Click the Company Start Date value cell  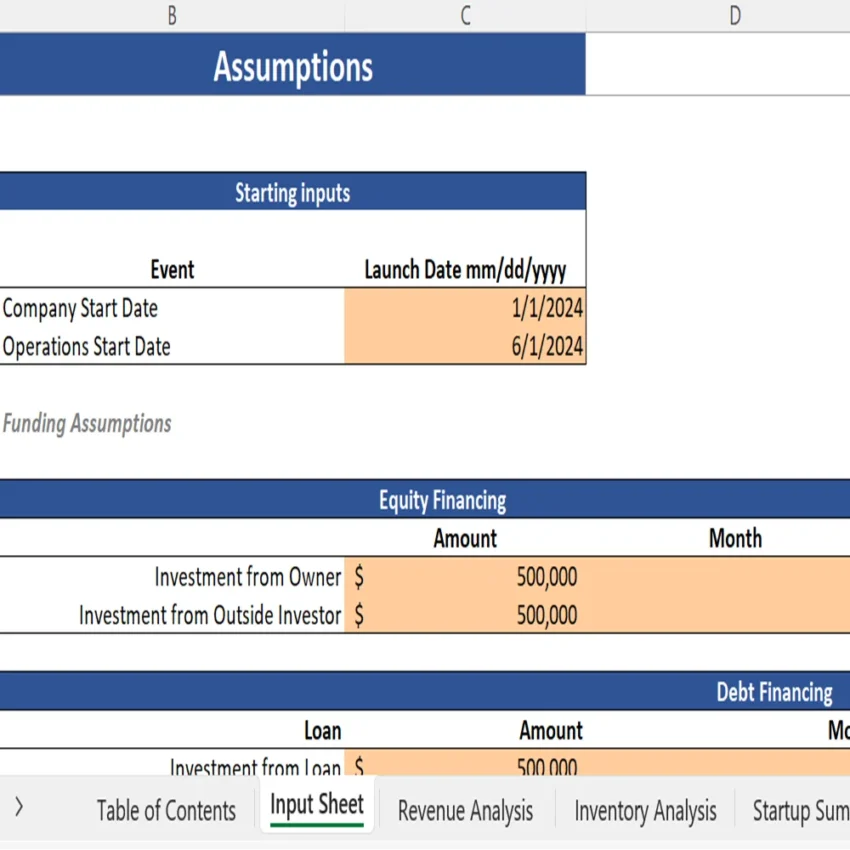point(464,308)
